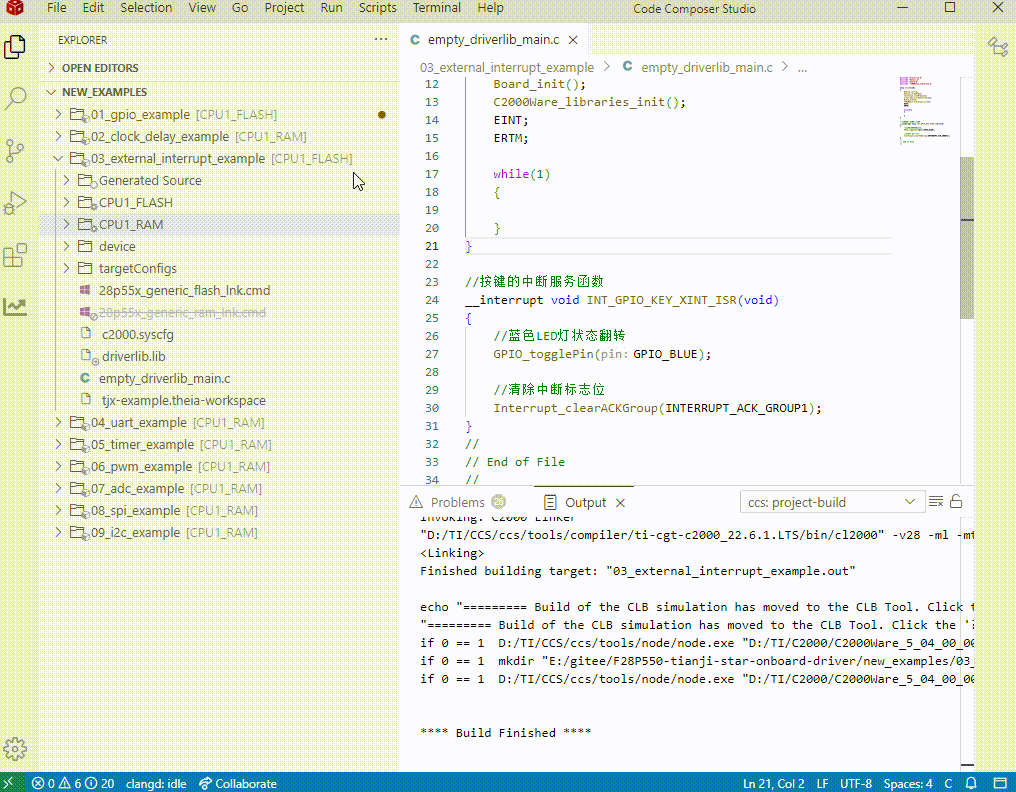This screenshot has height=792, width=1016.
Task: Click breadcrumb ellipsis after file name
Action: tap(802, 67)
